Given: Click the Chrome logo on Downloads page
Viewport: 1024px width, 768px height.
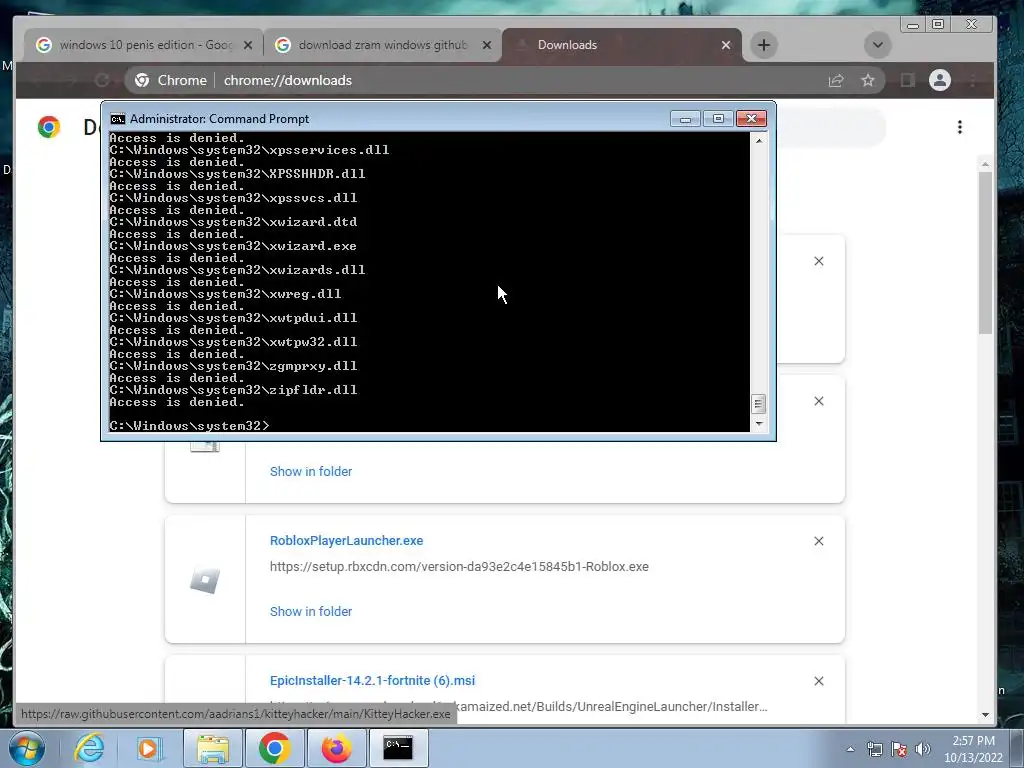Looking at the screenshot, I should (x=49, y=127).
